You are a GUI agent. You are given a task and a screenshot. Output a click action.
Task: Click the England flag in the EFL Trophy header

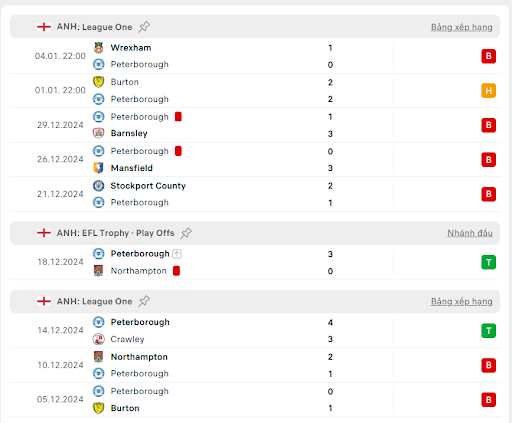click(x=44, y=233)
